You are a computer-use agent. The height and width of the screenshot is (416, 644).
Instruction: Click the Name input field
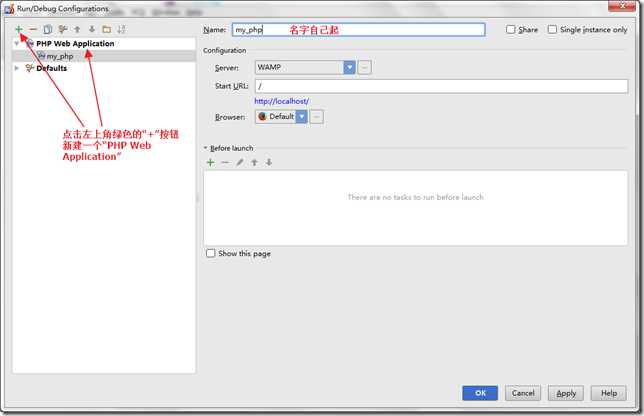click(x=359, y=30)
